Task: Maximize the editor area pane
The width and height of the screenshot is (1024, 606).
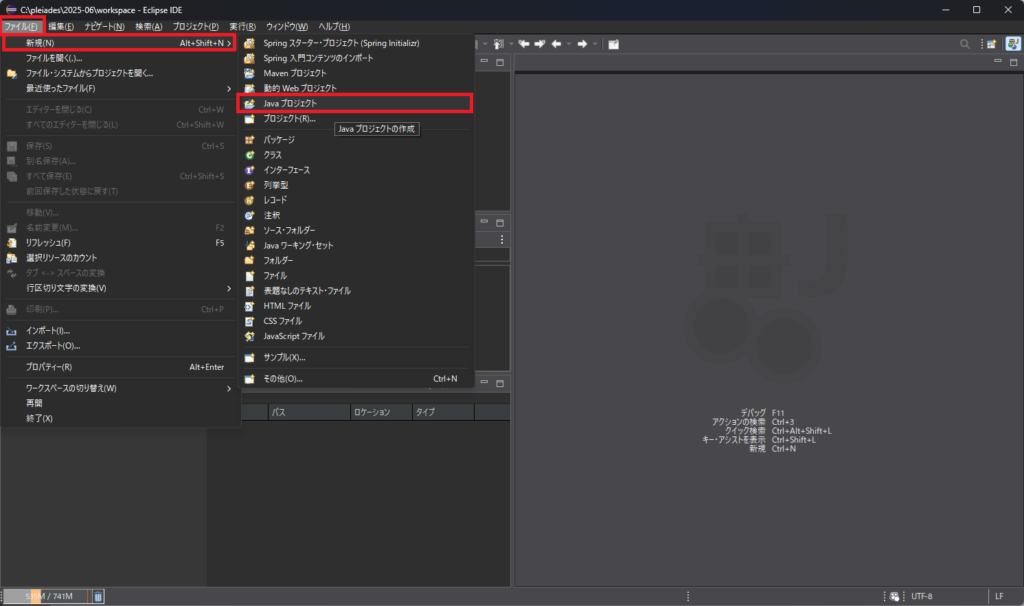Action: click(x=1013, y=62)
